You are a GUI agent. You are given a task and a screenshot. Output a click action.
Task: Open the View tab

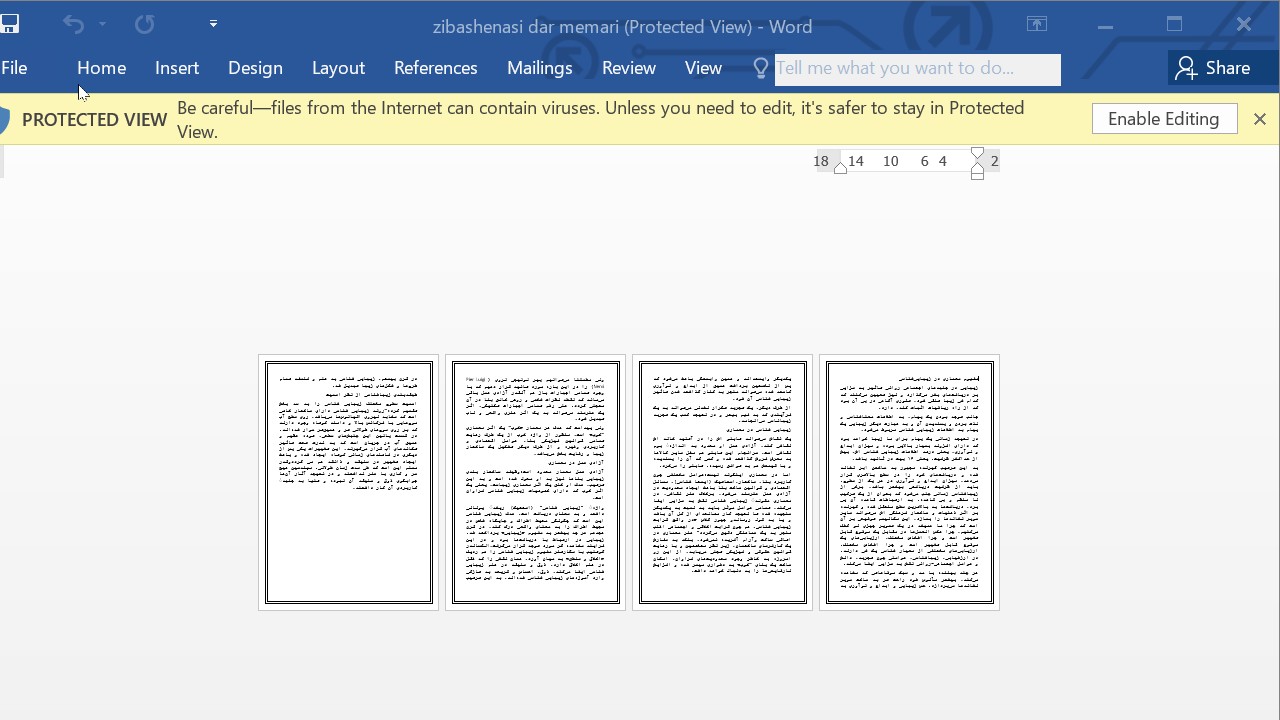(703, 68)
